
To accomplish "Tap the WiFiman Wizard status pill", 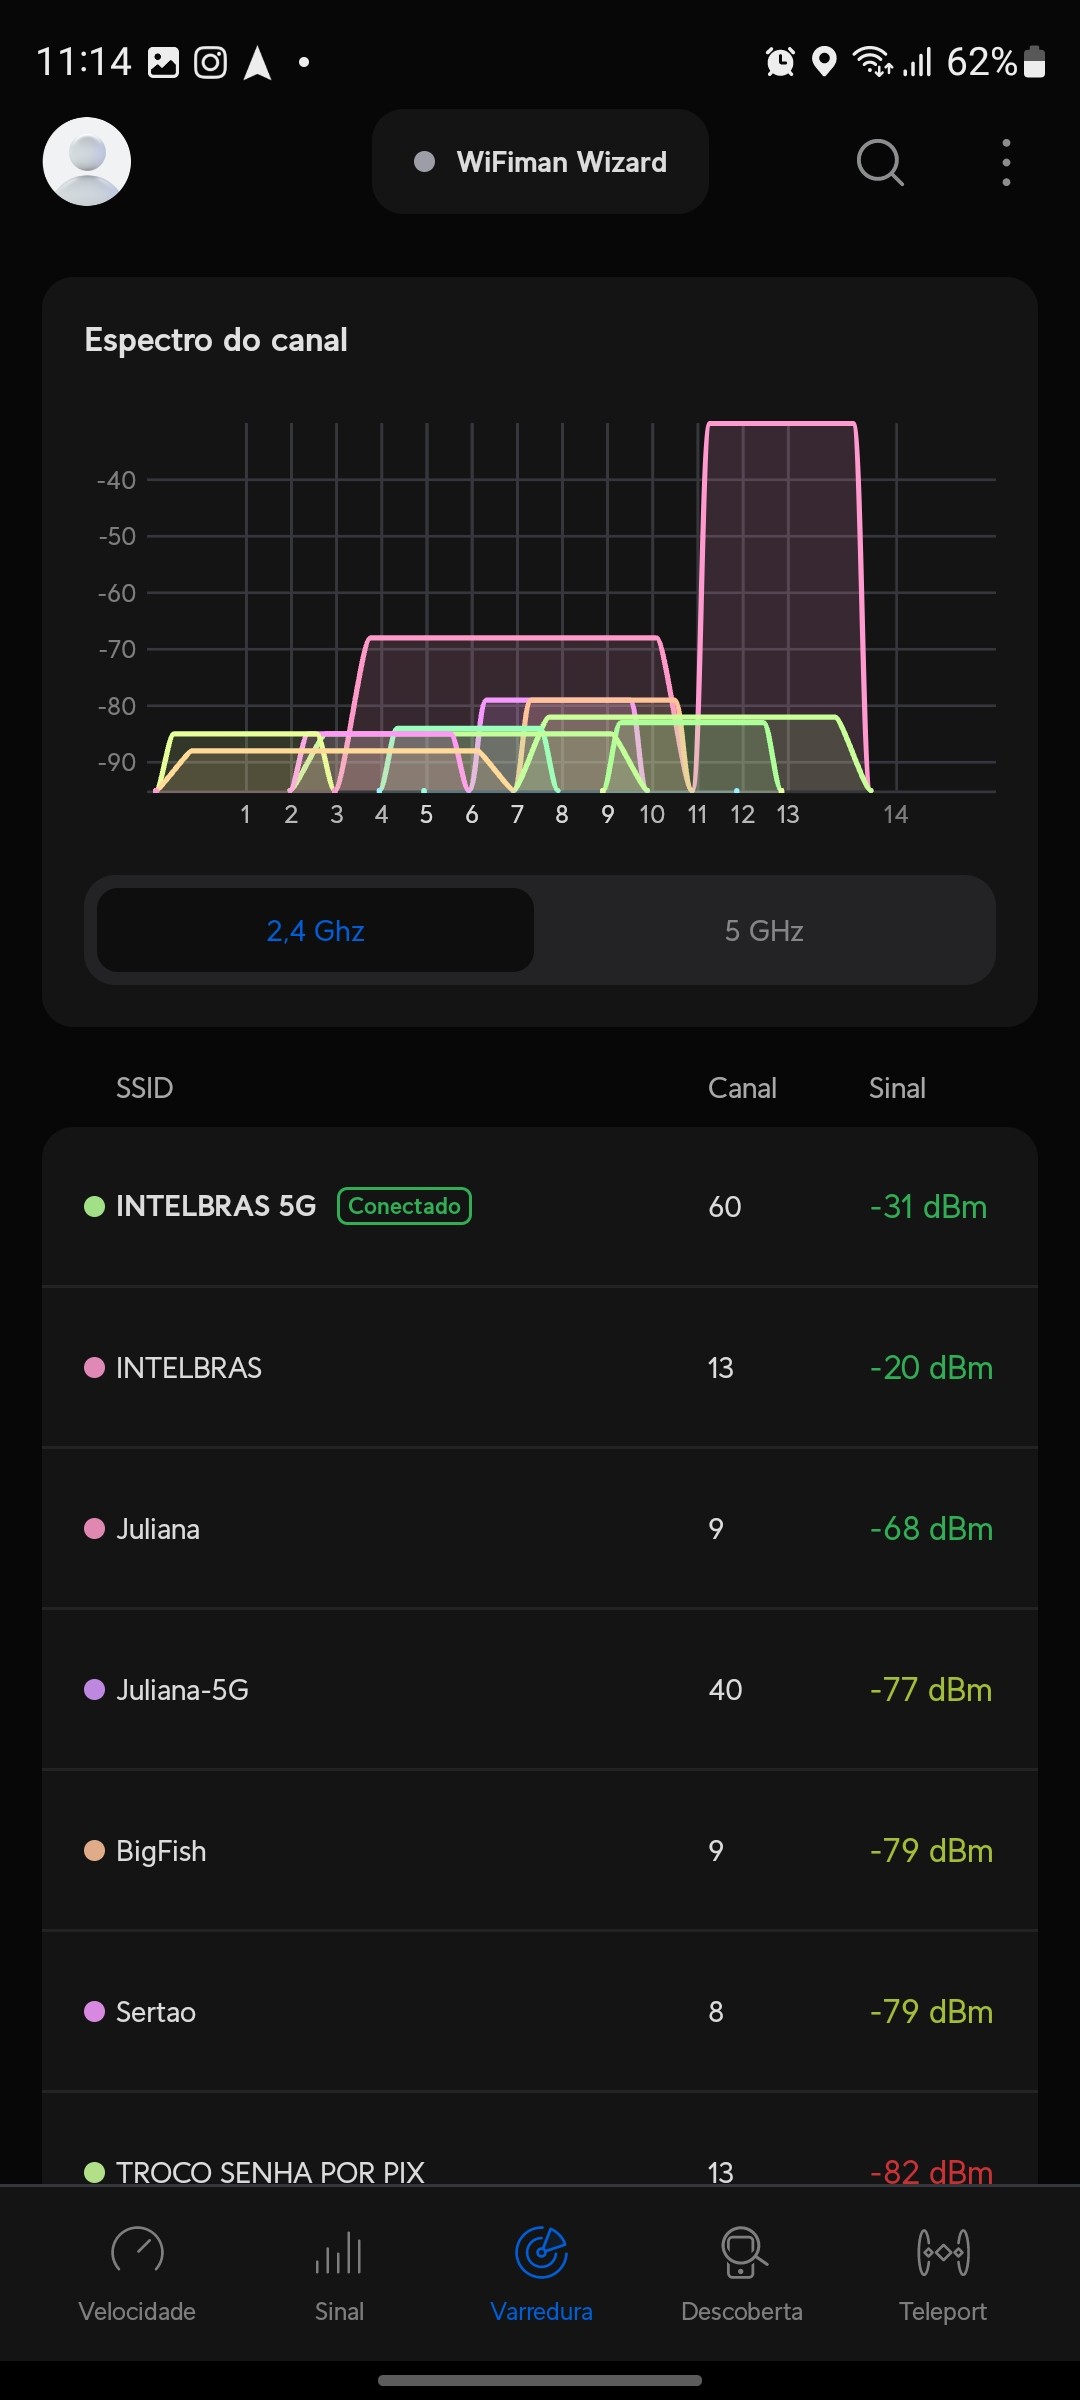I will point(540,162).
